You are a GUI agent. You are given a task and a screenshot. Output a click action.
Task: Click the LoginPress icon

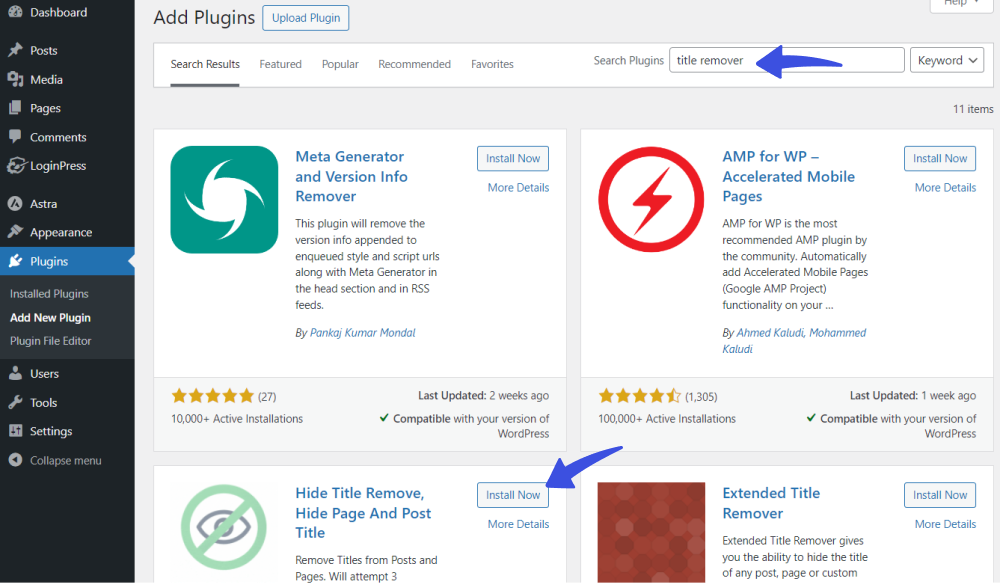click(16, 165)
